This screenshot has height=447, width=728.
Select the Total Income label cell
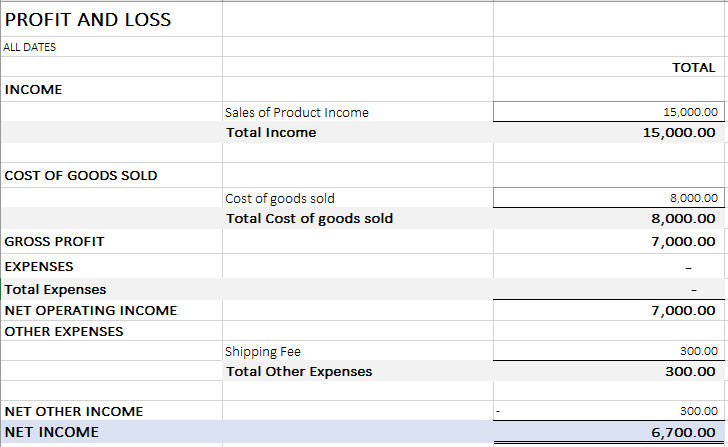[x=271, y=132]
